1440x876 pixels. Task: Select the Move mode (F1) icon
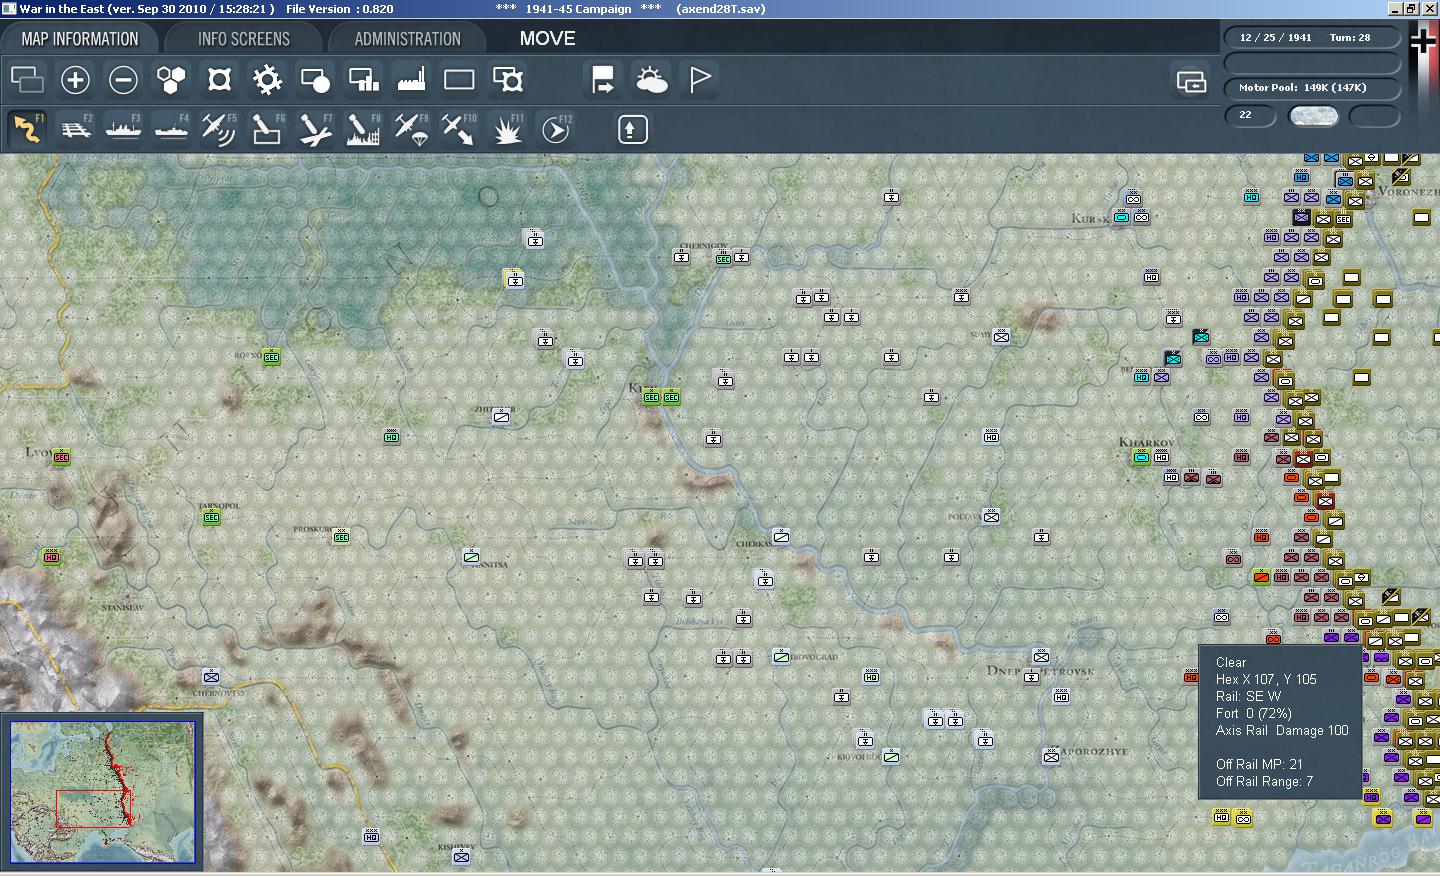(27, 129)
